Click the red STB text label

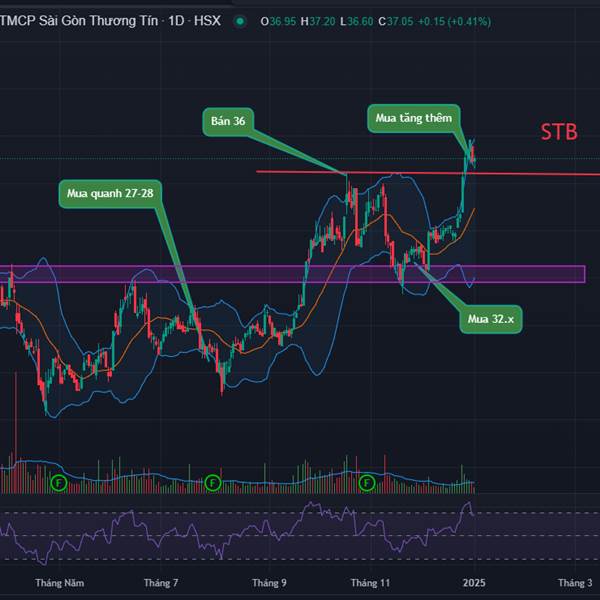pos(559,132)
